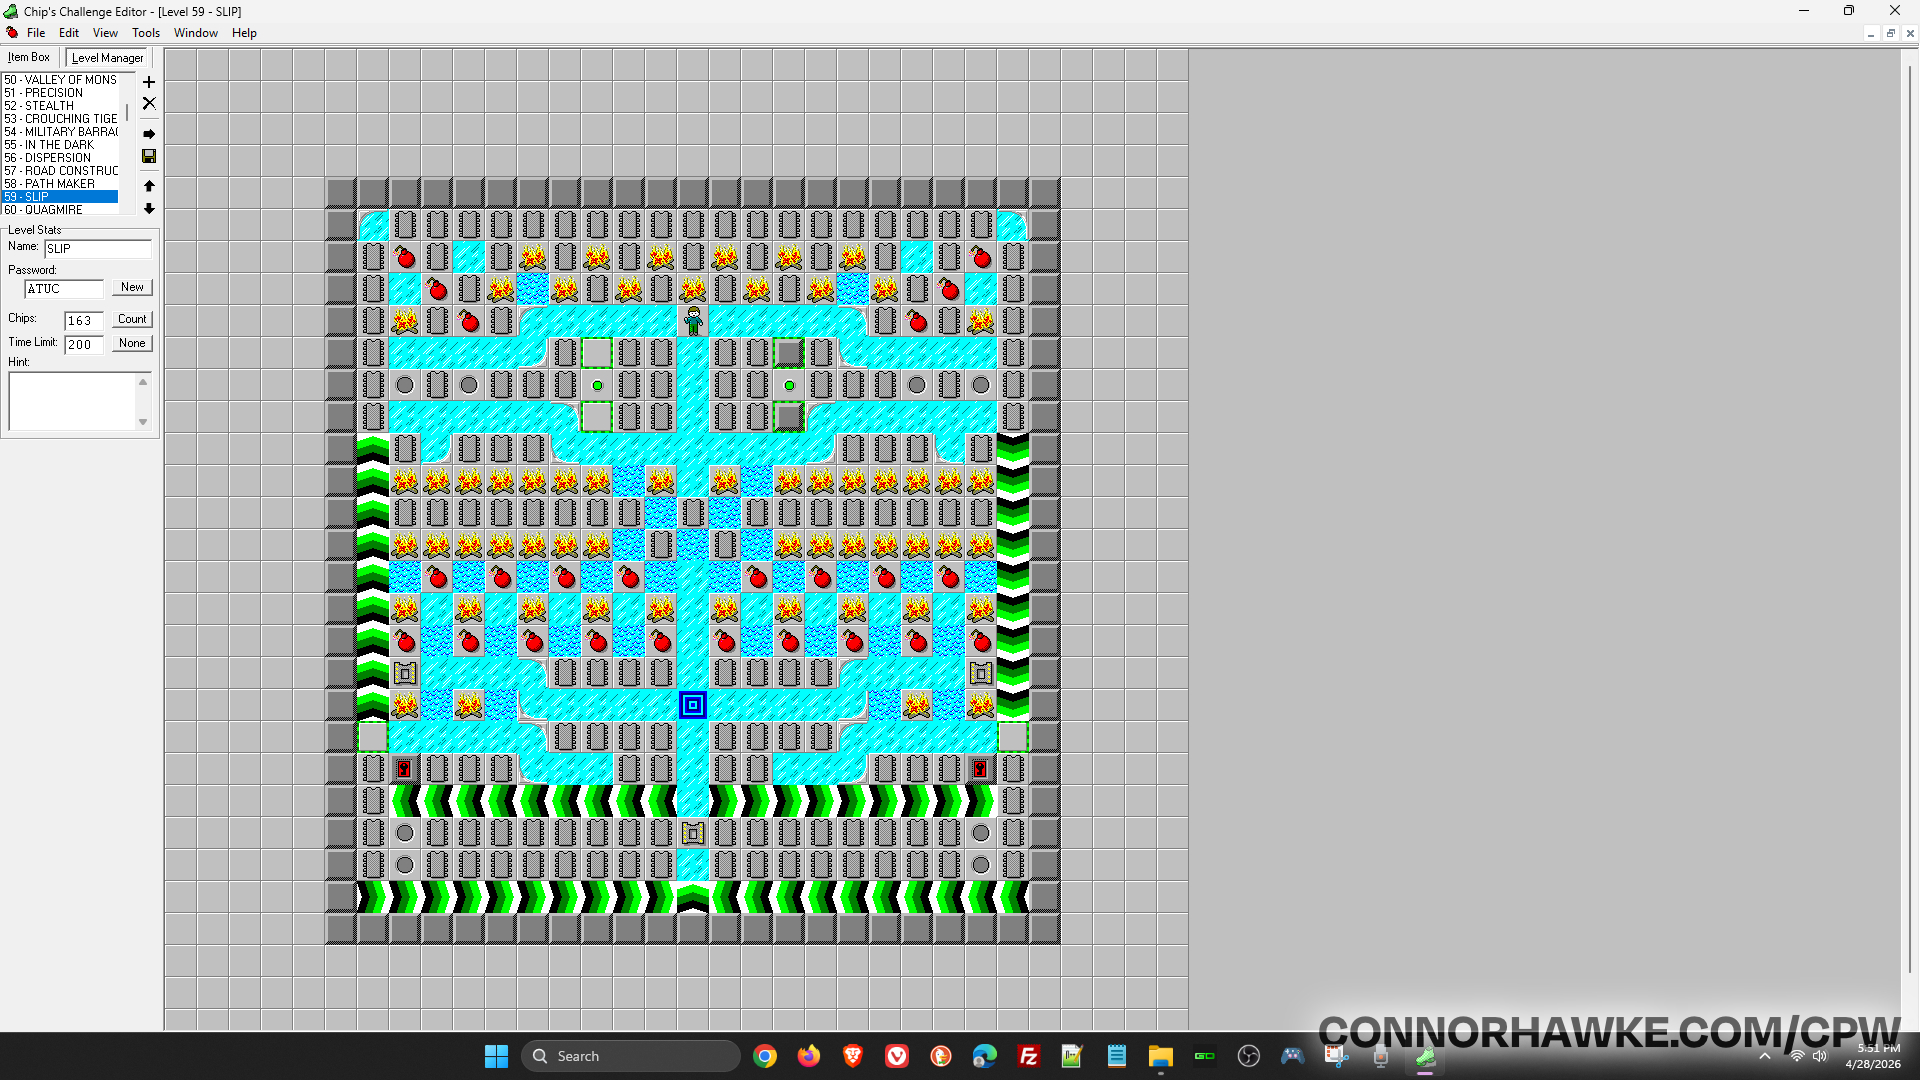
Task: Set time limit to None
Action: pos(132,344)
